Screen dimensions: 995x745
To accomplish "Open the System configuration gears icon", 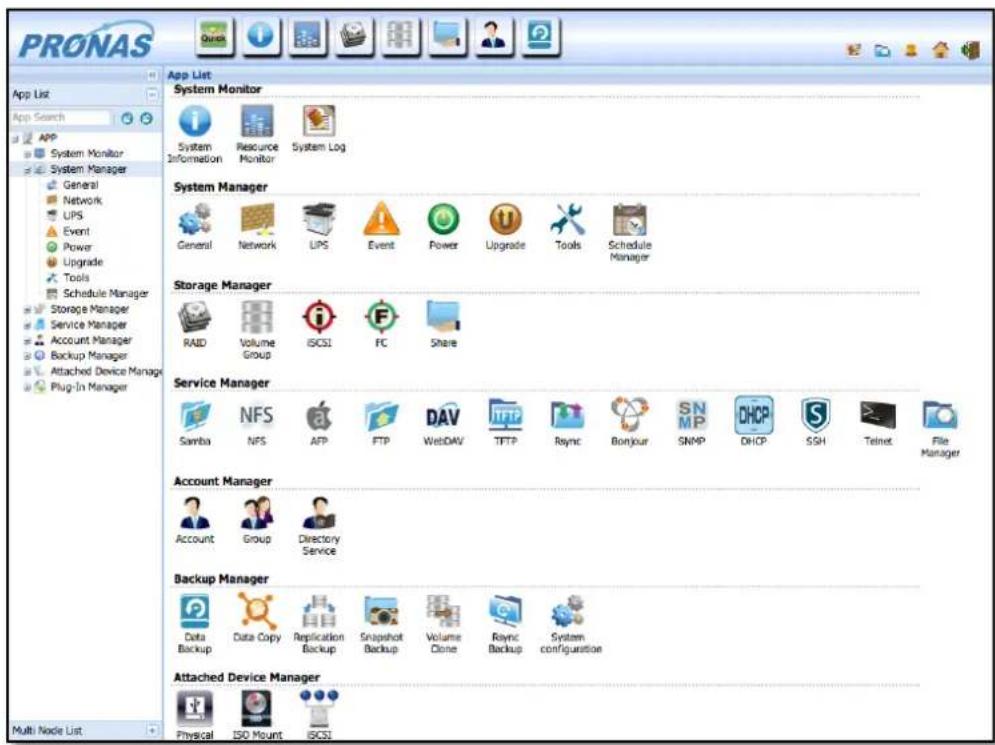I will 567,612.
